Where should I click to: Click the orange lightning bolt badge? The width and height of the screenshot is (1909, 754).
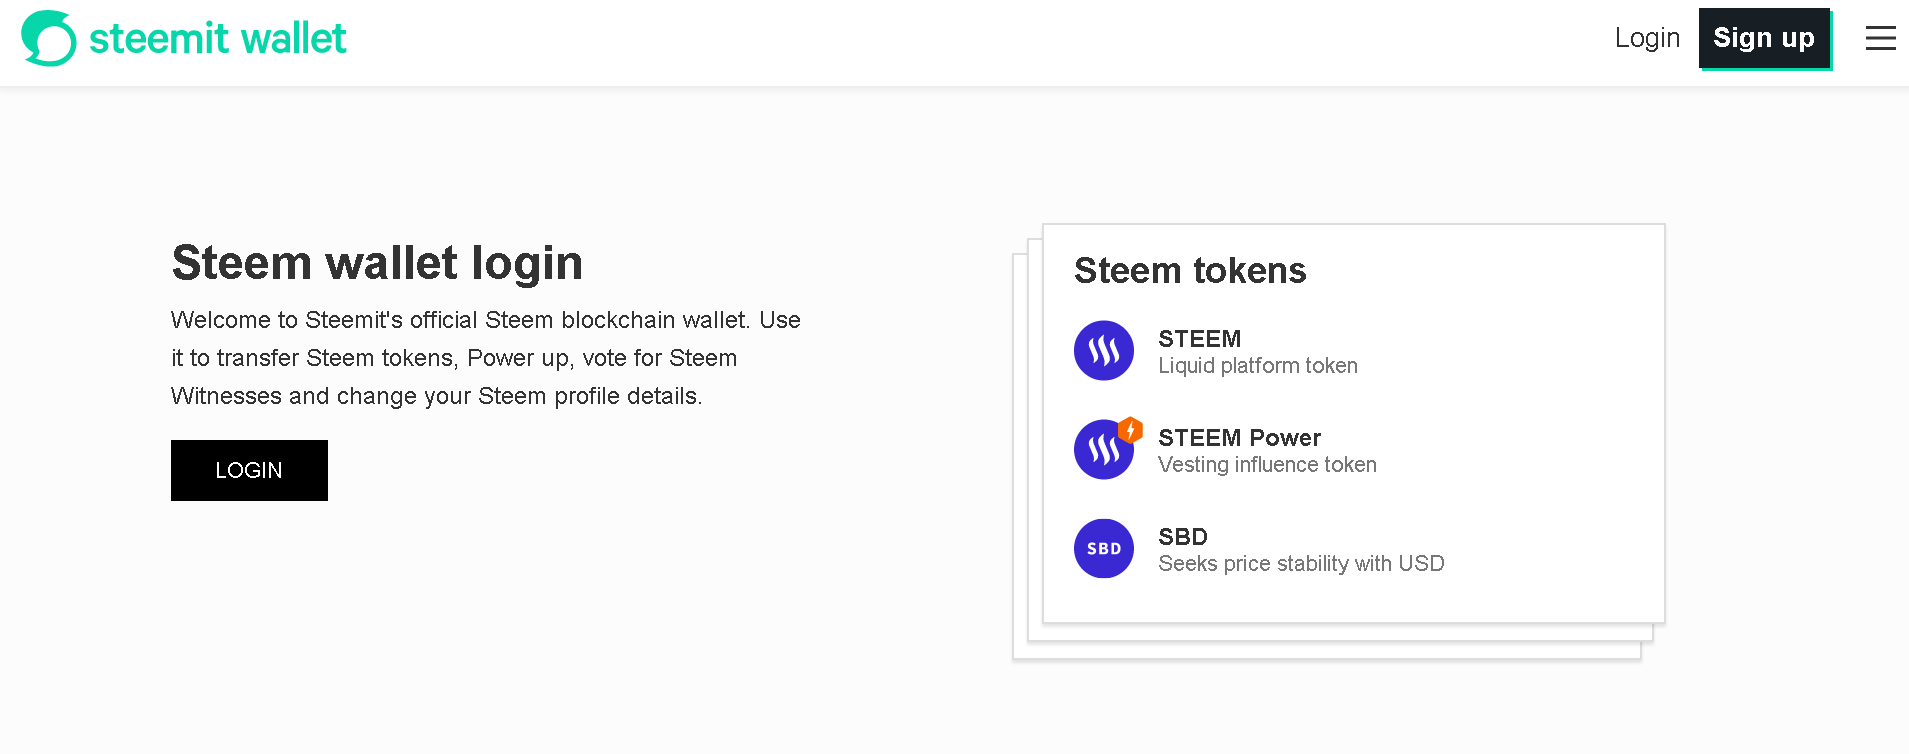point(1130,430)
